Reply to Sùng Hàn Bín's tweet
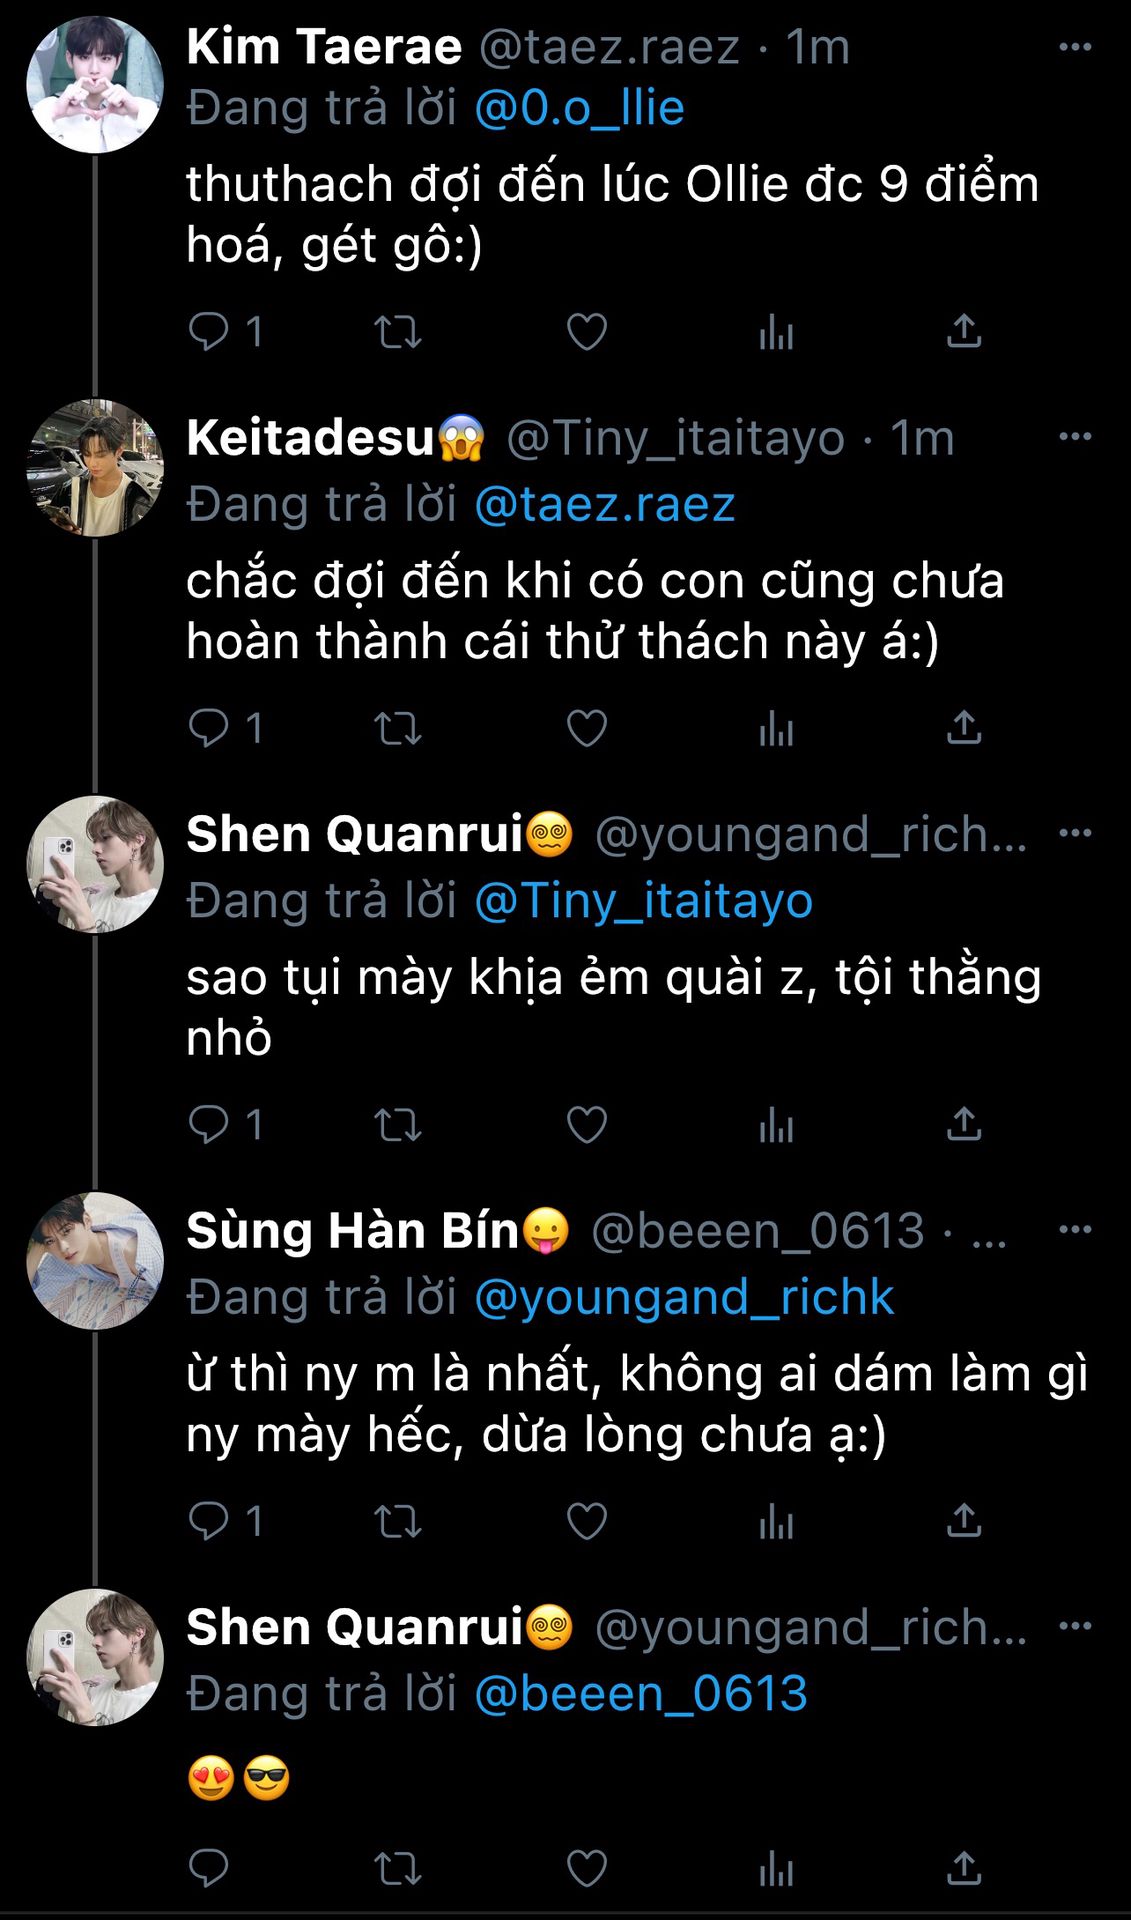1131x1920 pixels. [x=209, y=1521]
